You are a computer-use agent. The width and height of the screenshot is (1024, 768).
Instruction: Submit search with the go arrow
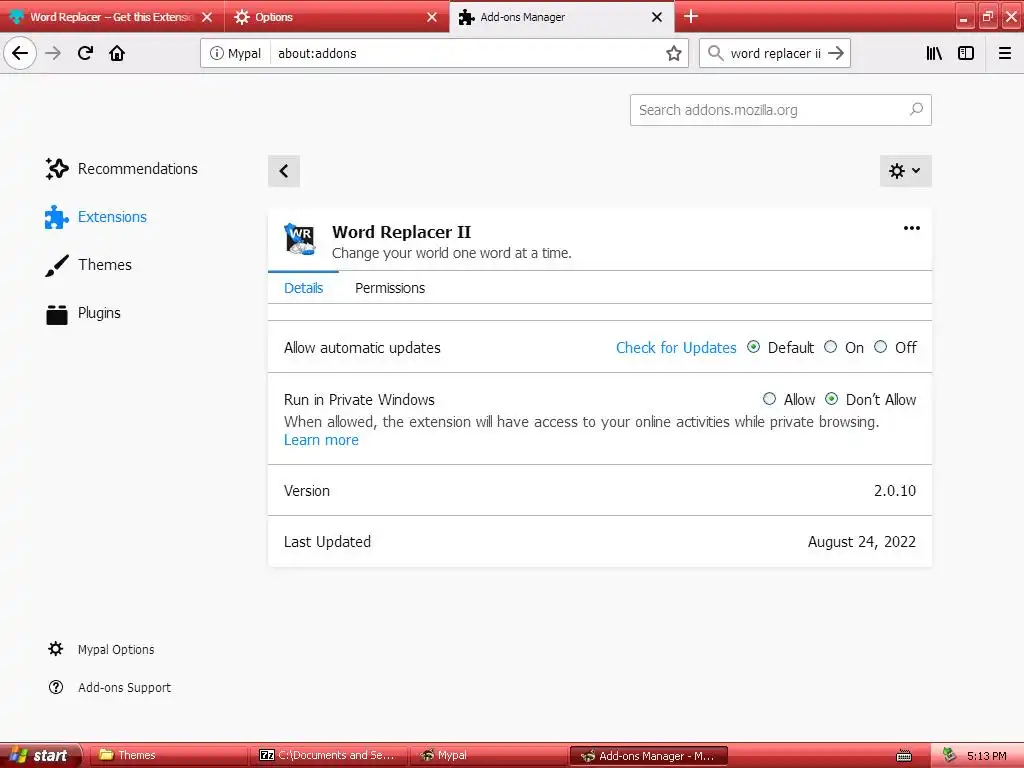[x=836, y=53]
